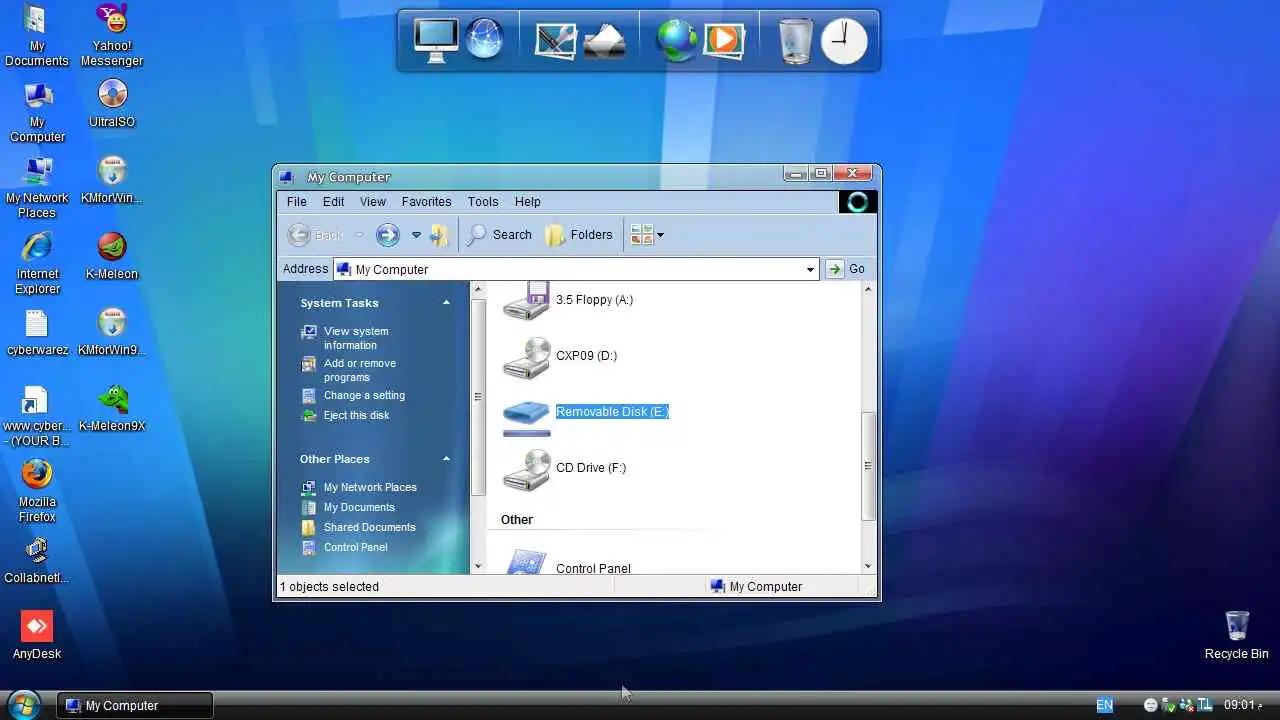Screen dimensions: 1280x720
Task: Click the Up folder toolbar button
Action: tap(439, 235)
